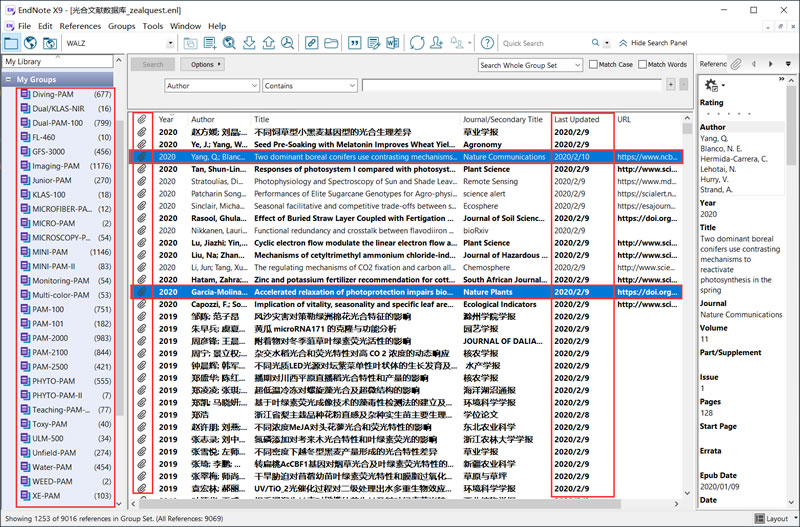Open the Contains comparison dropdown
This screenshot has width=800, height=527.
(x=310, y=86)
